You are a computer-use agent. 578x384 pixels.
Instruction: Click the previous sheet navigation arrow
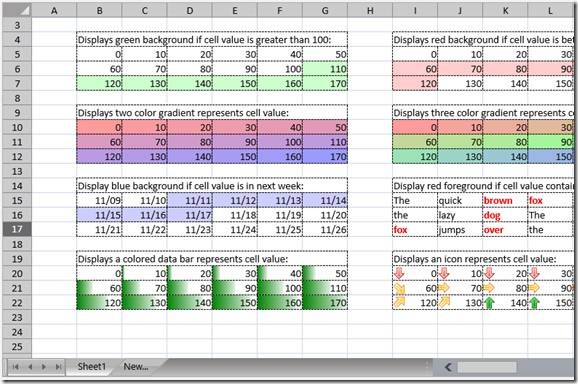[30, 367]
